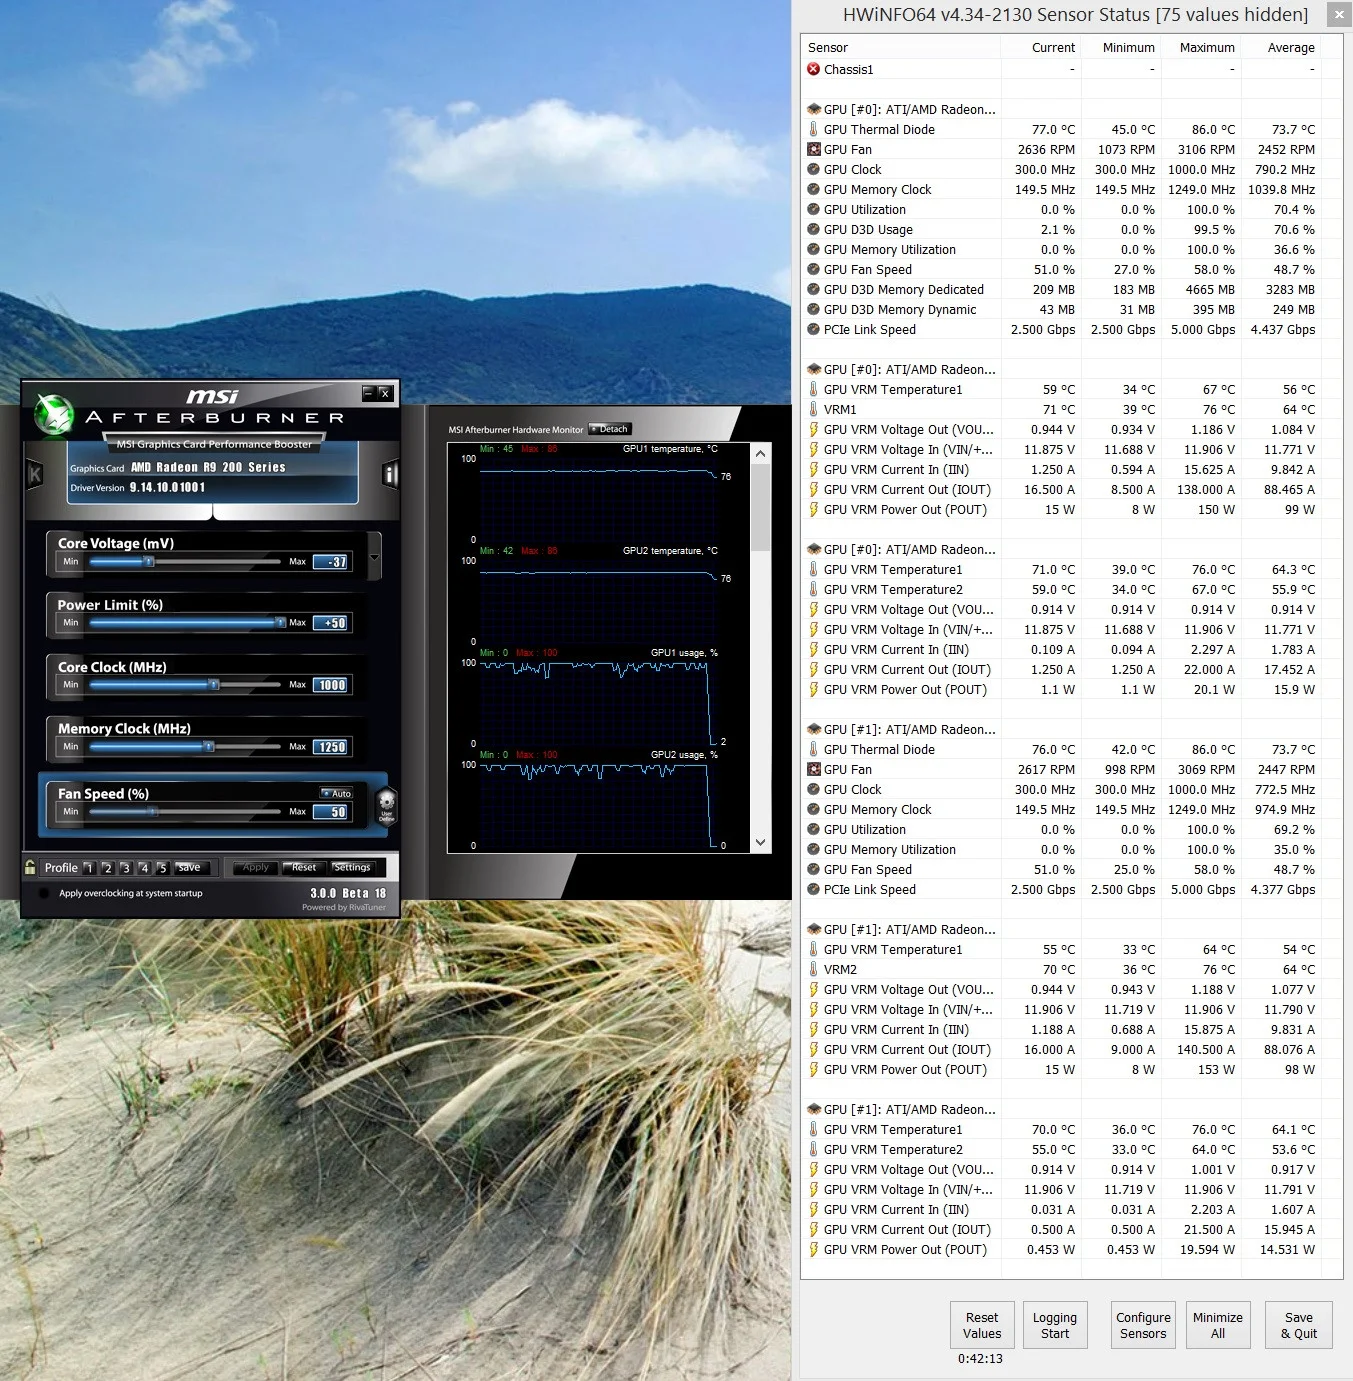The image size is (1353, 1381).
Task: Click the hardware monitor scroll down arrow
Action: (761, 843)
